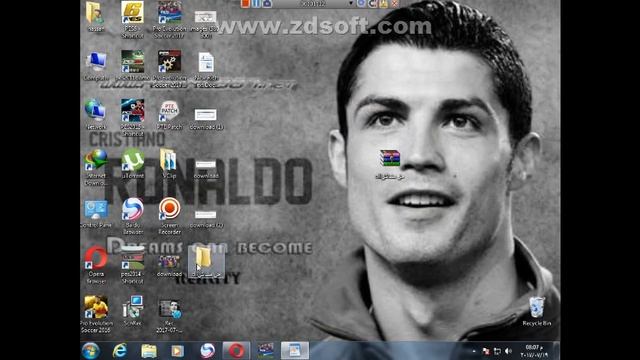
Task: Open the volume control in tray
Action: pyautogui.click(x=508, y=351)
